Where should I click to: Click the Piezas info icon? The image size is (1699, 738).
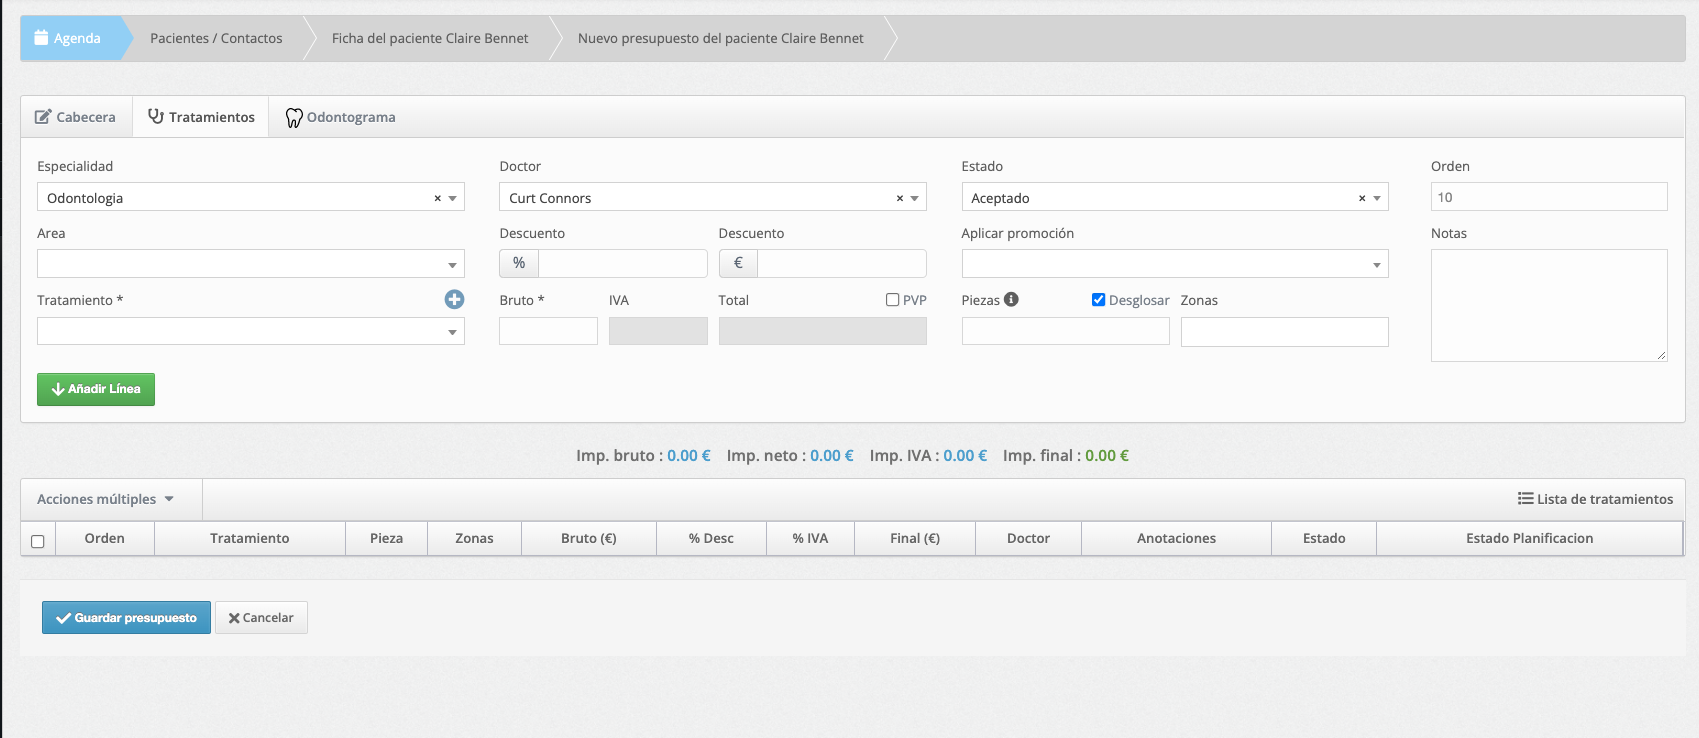coord(1011,299)
